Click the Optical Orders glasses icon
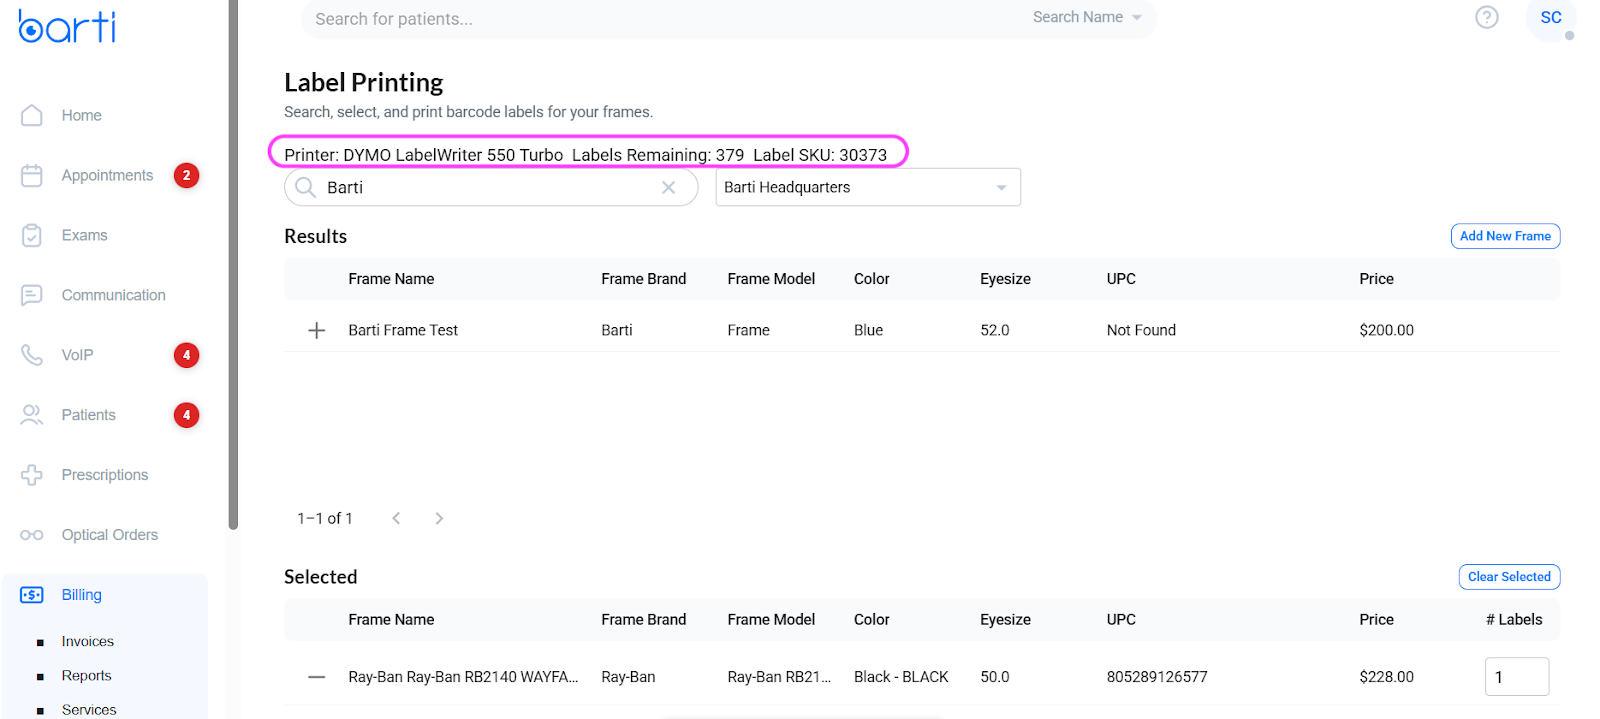Image resolution: width=1600 pixels, height=719 pixels. (x=32, y=535)
